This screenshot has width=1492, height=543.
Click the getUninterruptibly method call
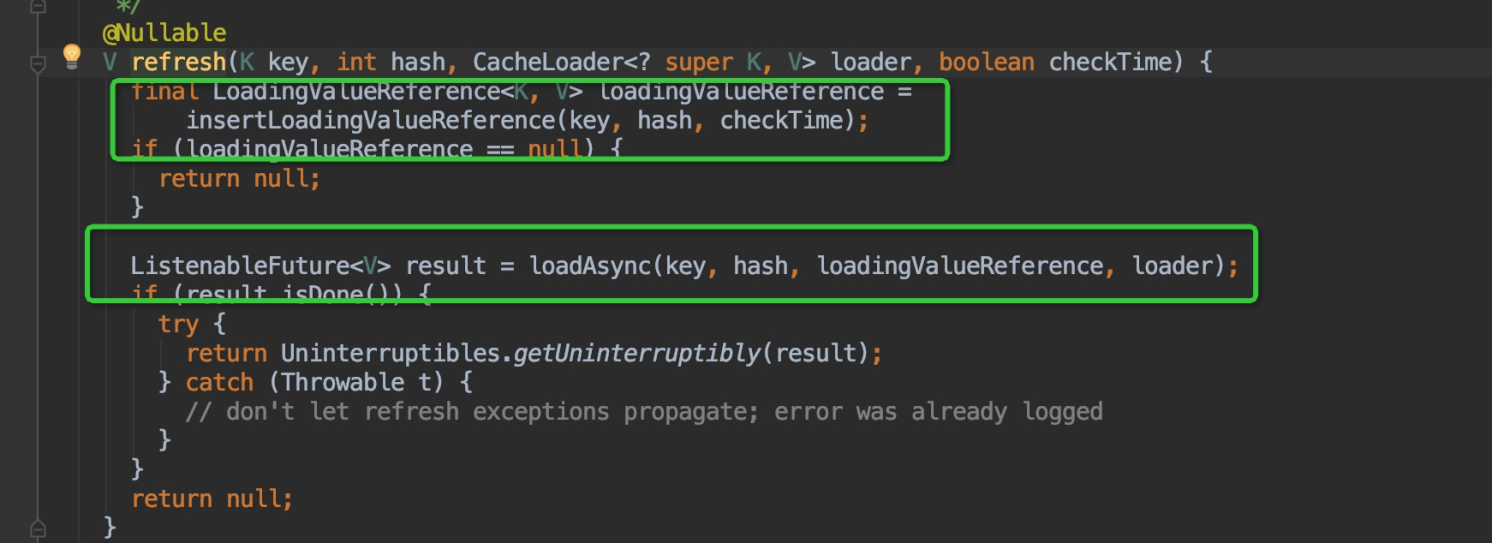coord(636,353)
